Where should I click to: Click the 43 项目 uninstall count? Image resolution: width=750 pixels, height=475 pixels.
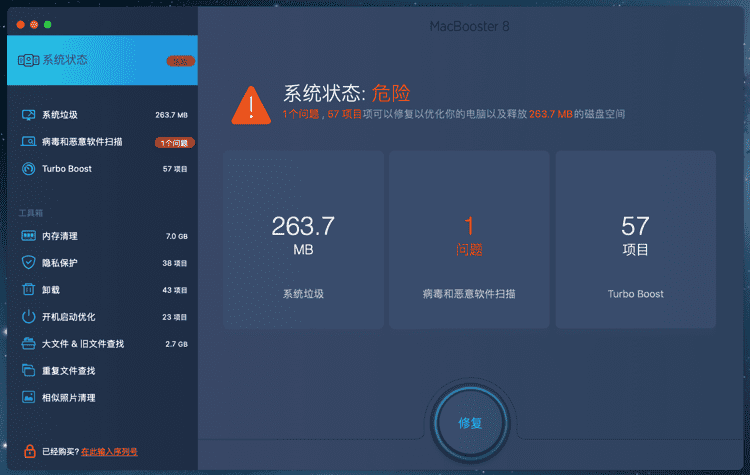coord(175,290)
